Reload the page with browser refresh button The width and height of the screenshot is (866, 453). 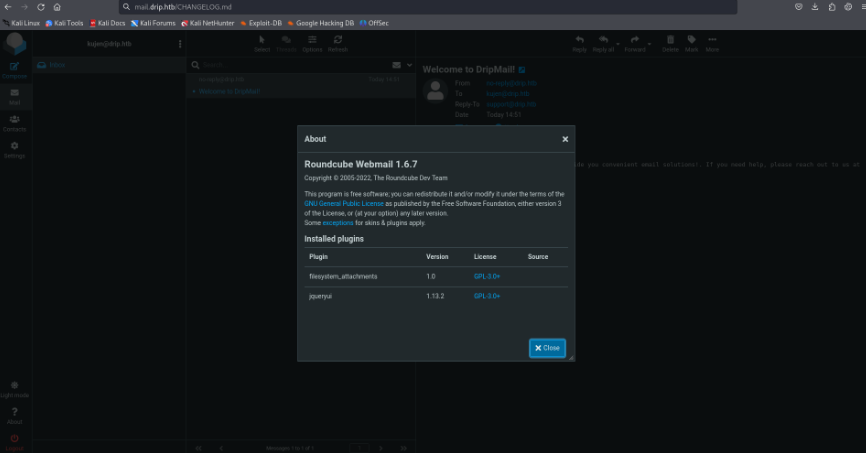point(41,7)
